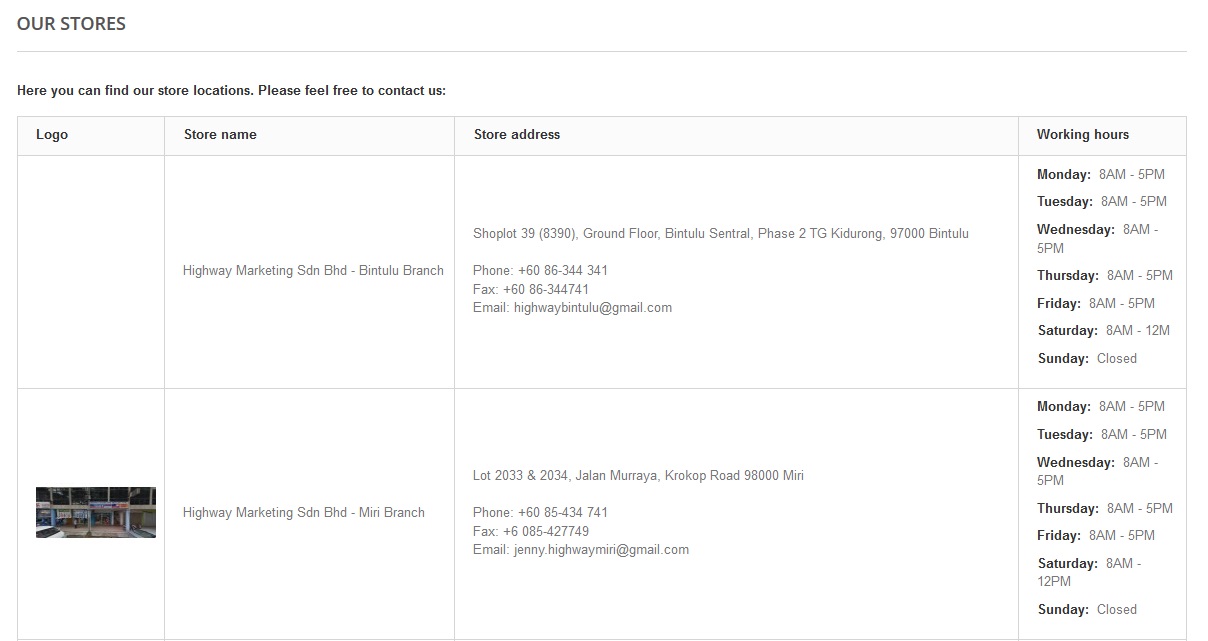
Task: Select Miri Wednesday working hours entry
Action: 1098,471
